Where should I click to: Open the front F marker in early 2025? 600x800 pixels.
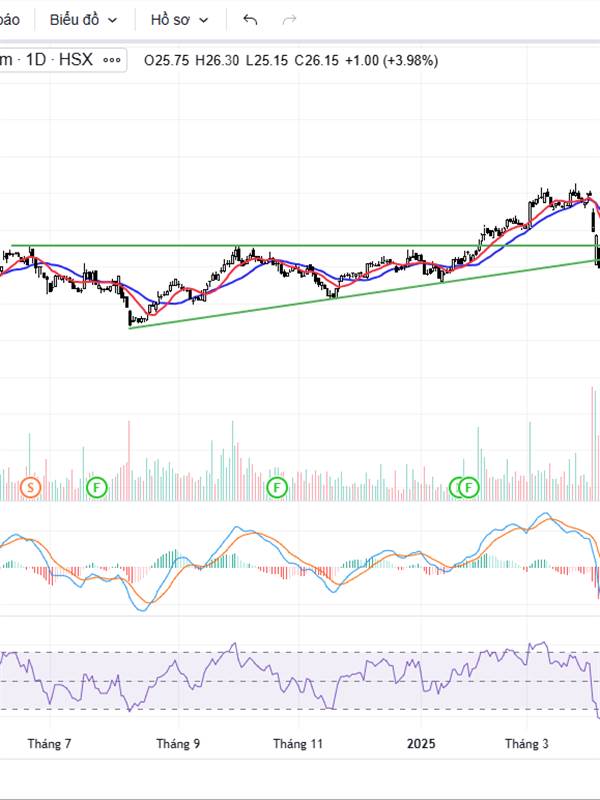pos(469,487)
